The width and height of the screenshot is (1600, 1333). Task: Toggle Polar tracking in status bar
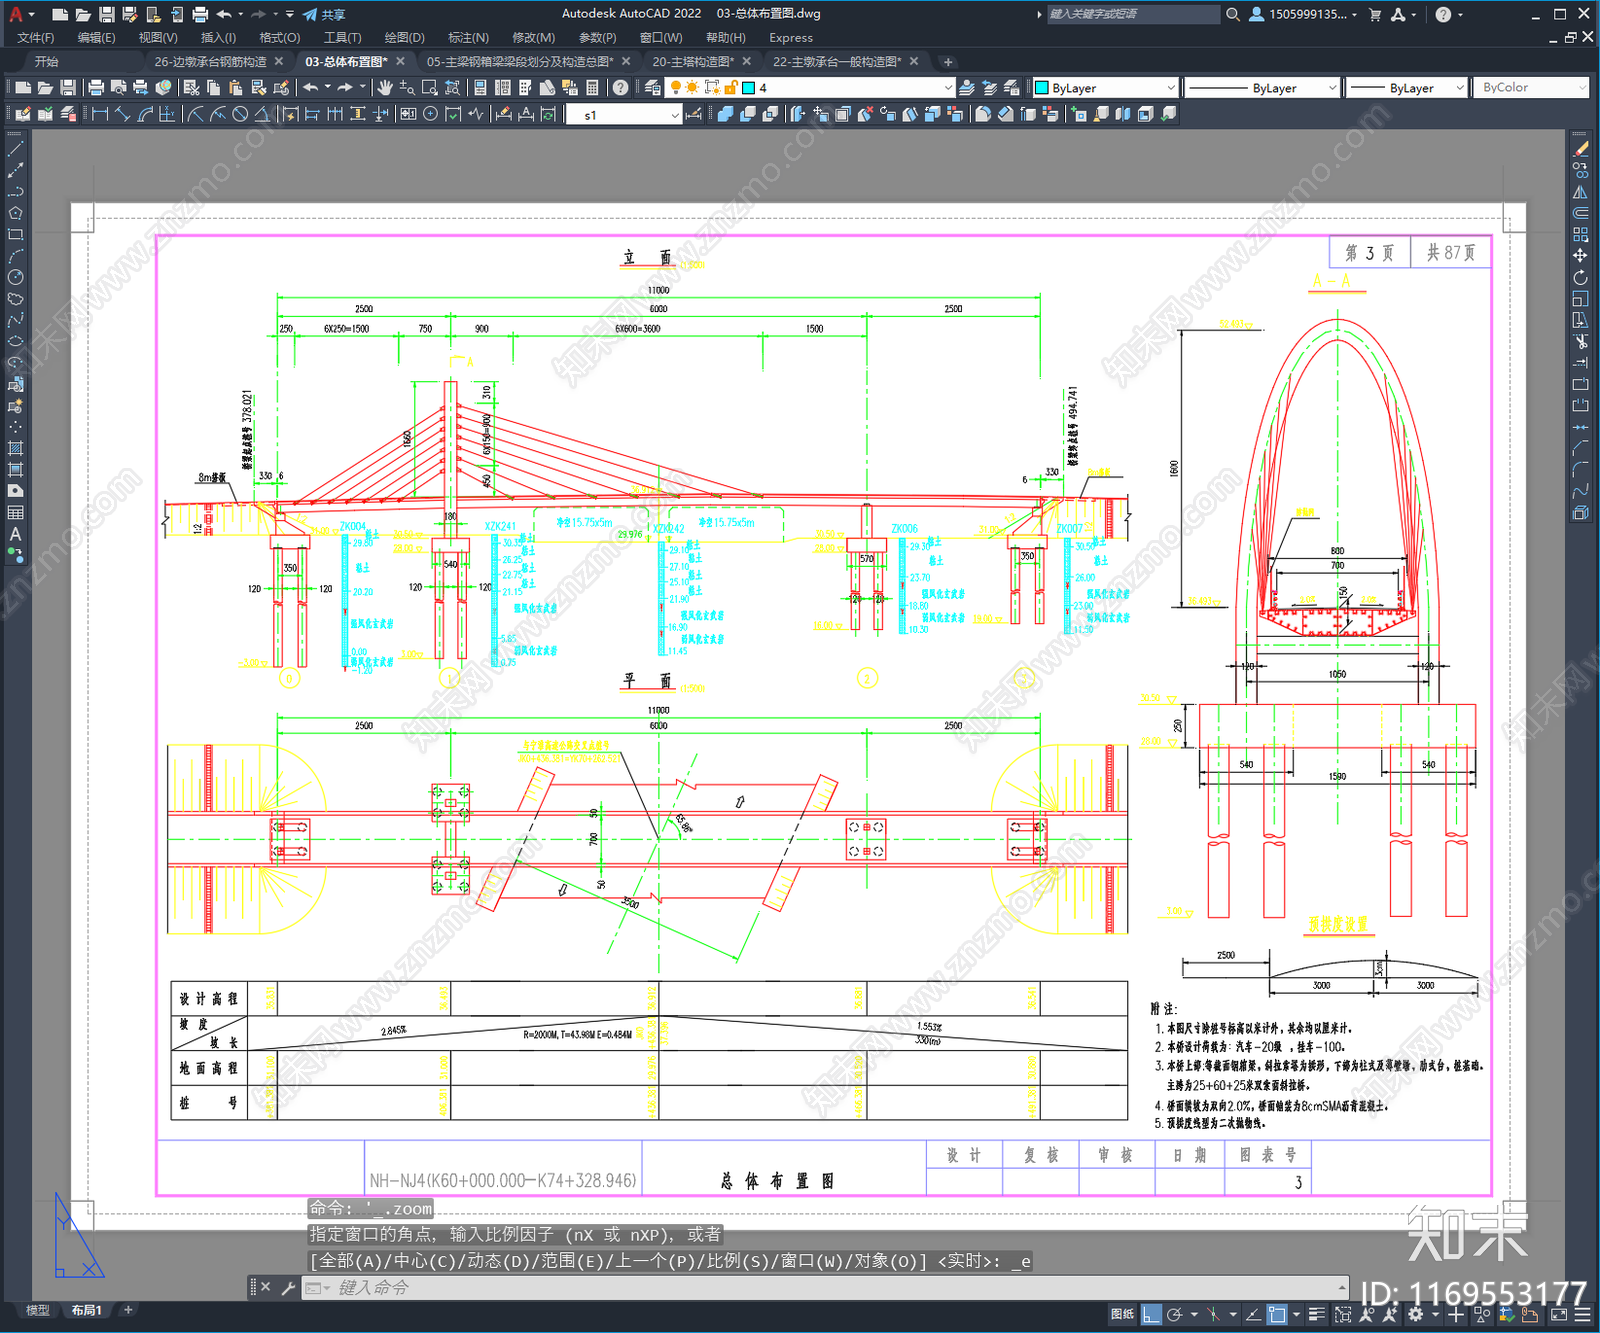point(1174,1314)
